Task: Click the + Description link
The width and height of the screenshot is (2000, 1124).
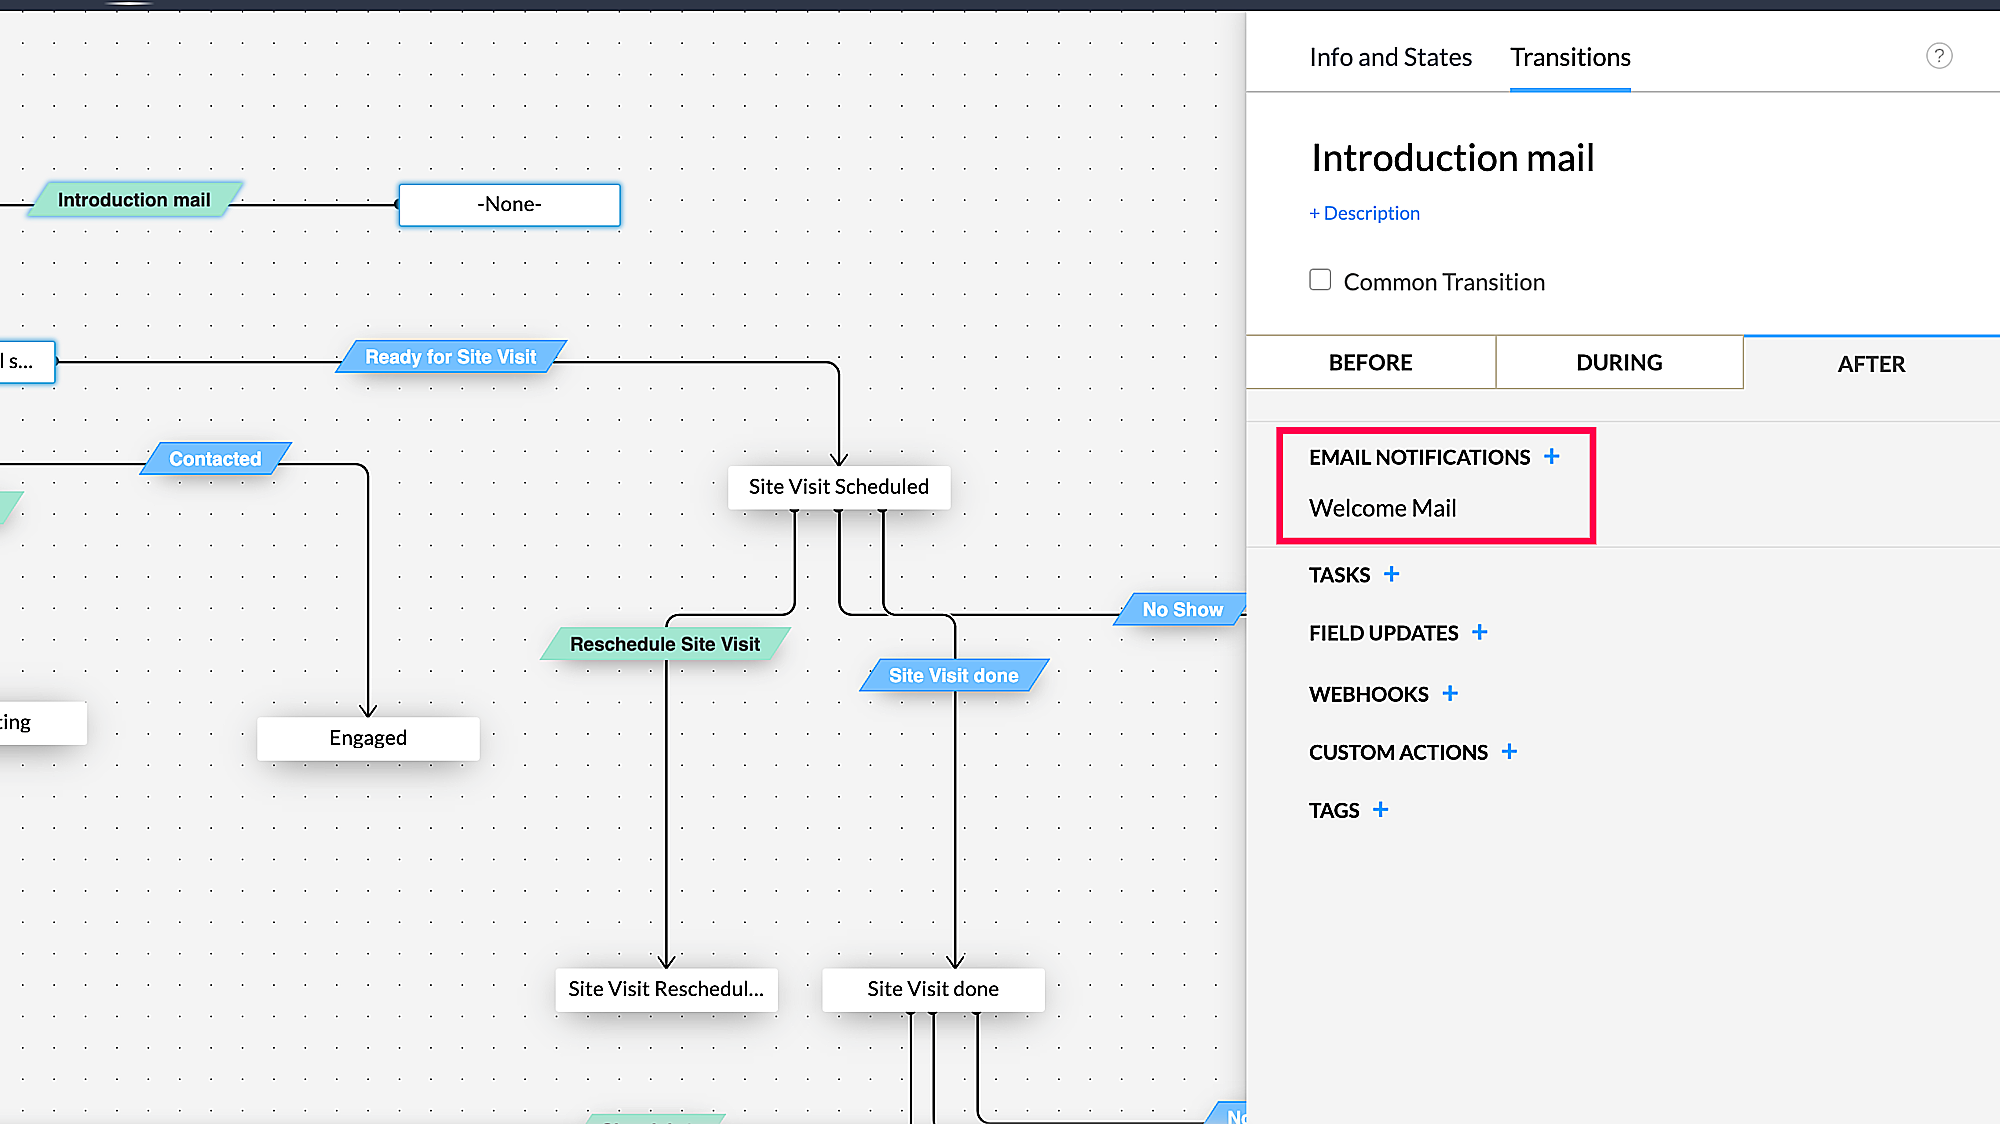Action: click(x=1364, y=213)
